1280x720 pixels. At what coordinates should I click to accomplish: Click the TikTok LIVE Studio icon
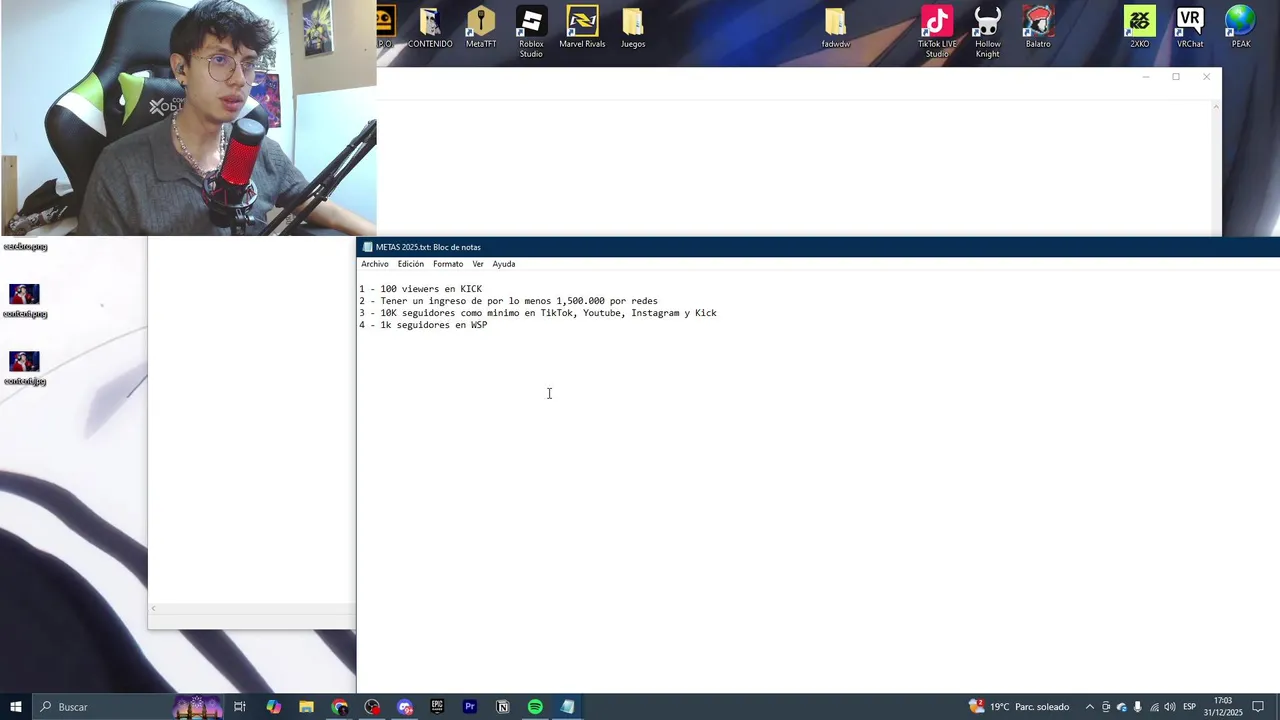pyautogui.click(x=937, y=32)
